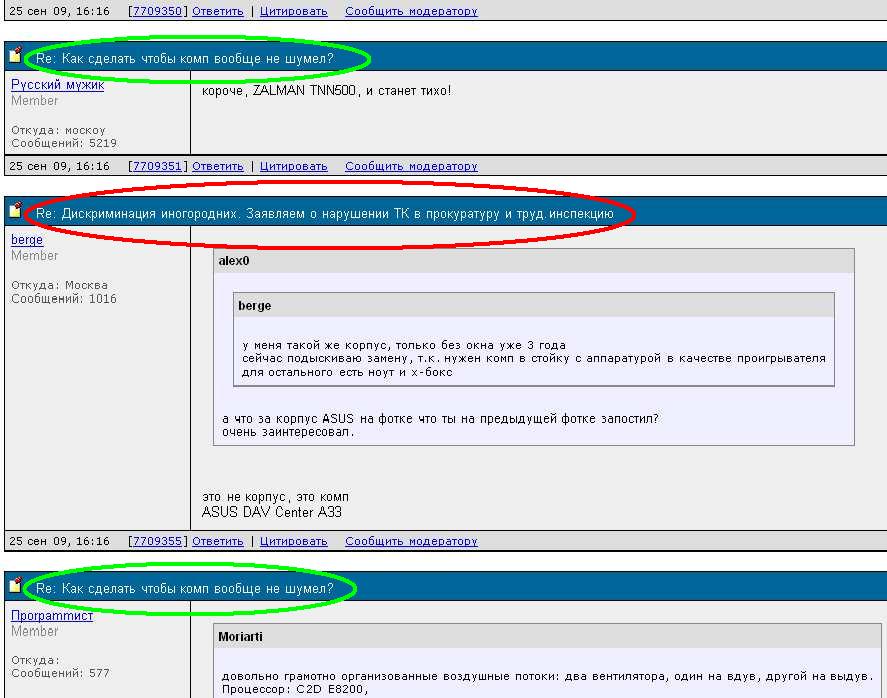
Task: Report berge's post 7709355 to moderator
Action: [411, 541]
